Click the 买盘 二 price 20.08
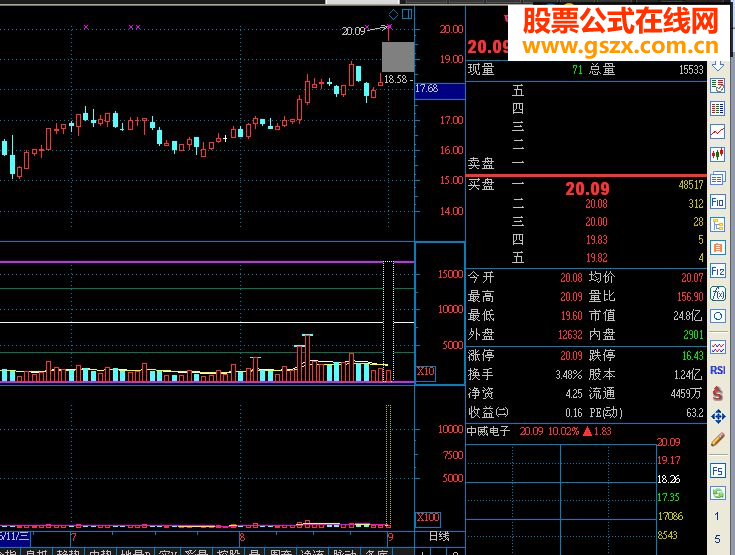Viewport: 735px width, 555px height. click(x=596, y=204)
